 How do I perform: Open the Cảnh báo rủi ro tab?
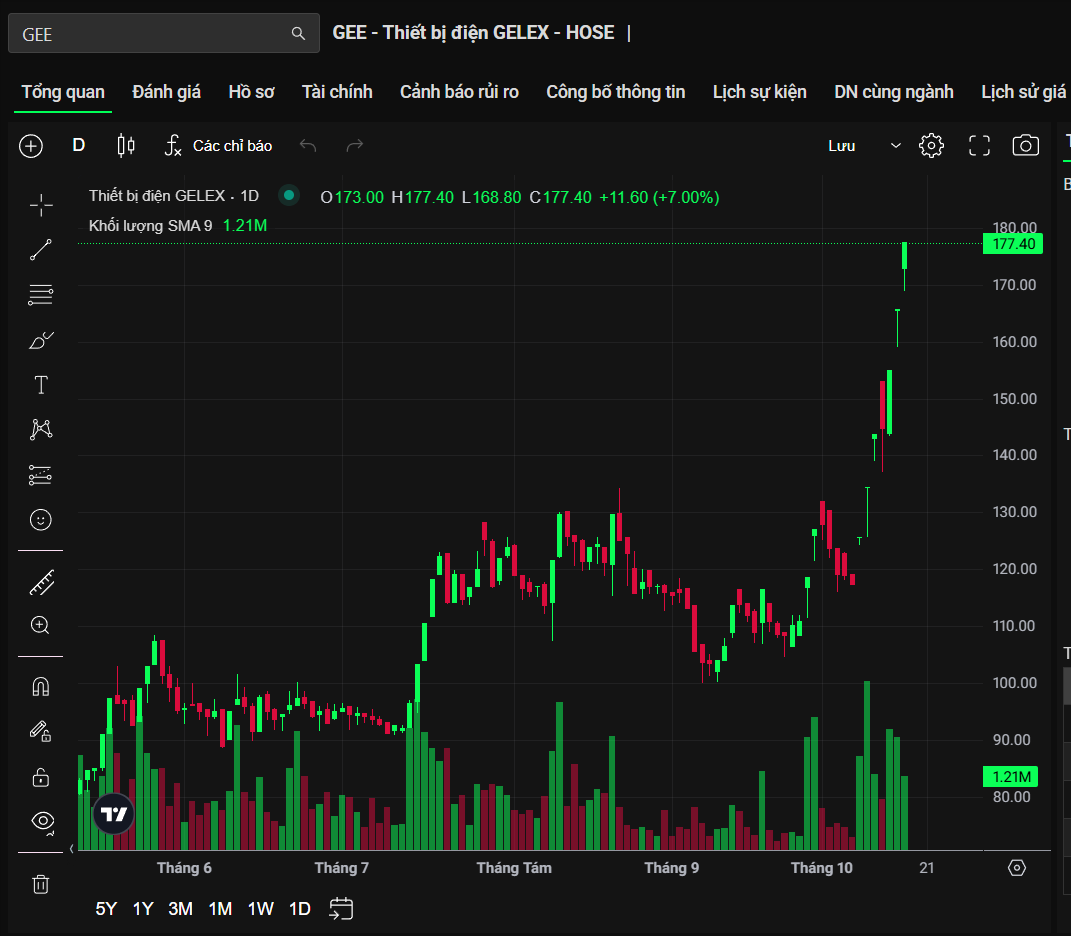[459, 92]
